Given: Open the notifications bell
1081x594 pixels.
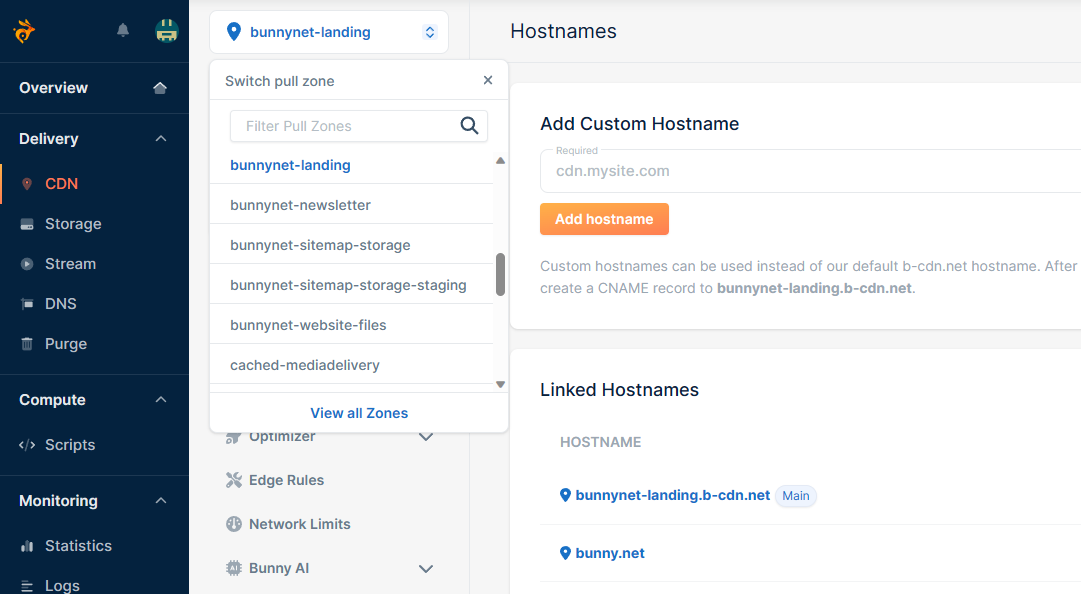Looking at the screenshot, I should [123, 30].
